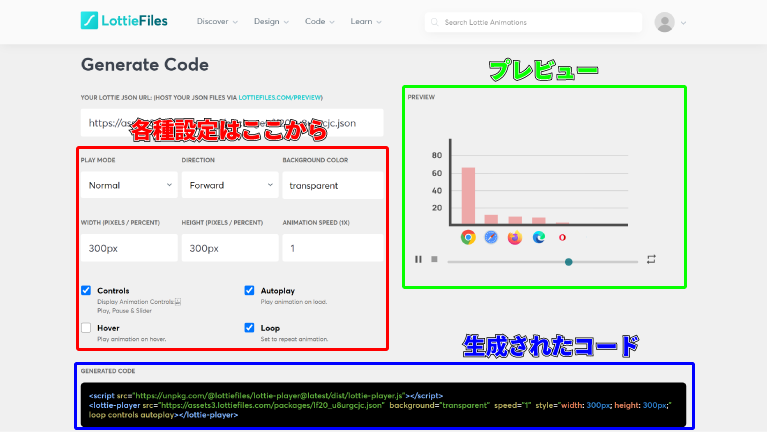Open the Direction Forward dropdown
Image resolution: width=767 pixels, height=432 pixels.
(x=230, y=185)
